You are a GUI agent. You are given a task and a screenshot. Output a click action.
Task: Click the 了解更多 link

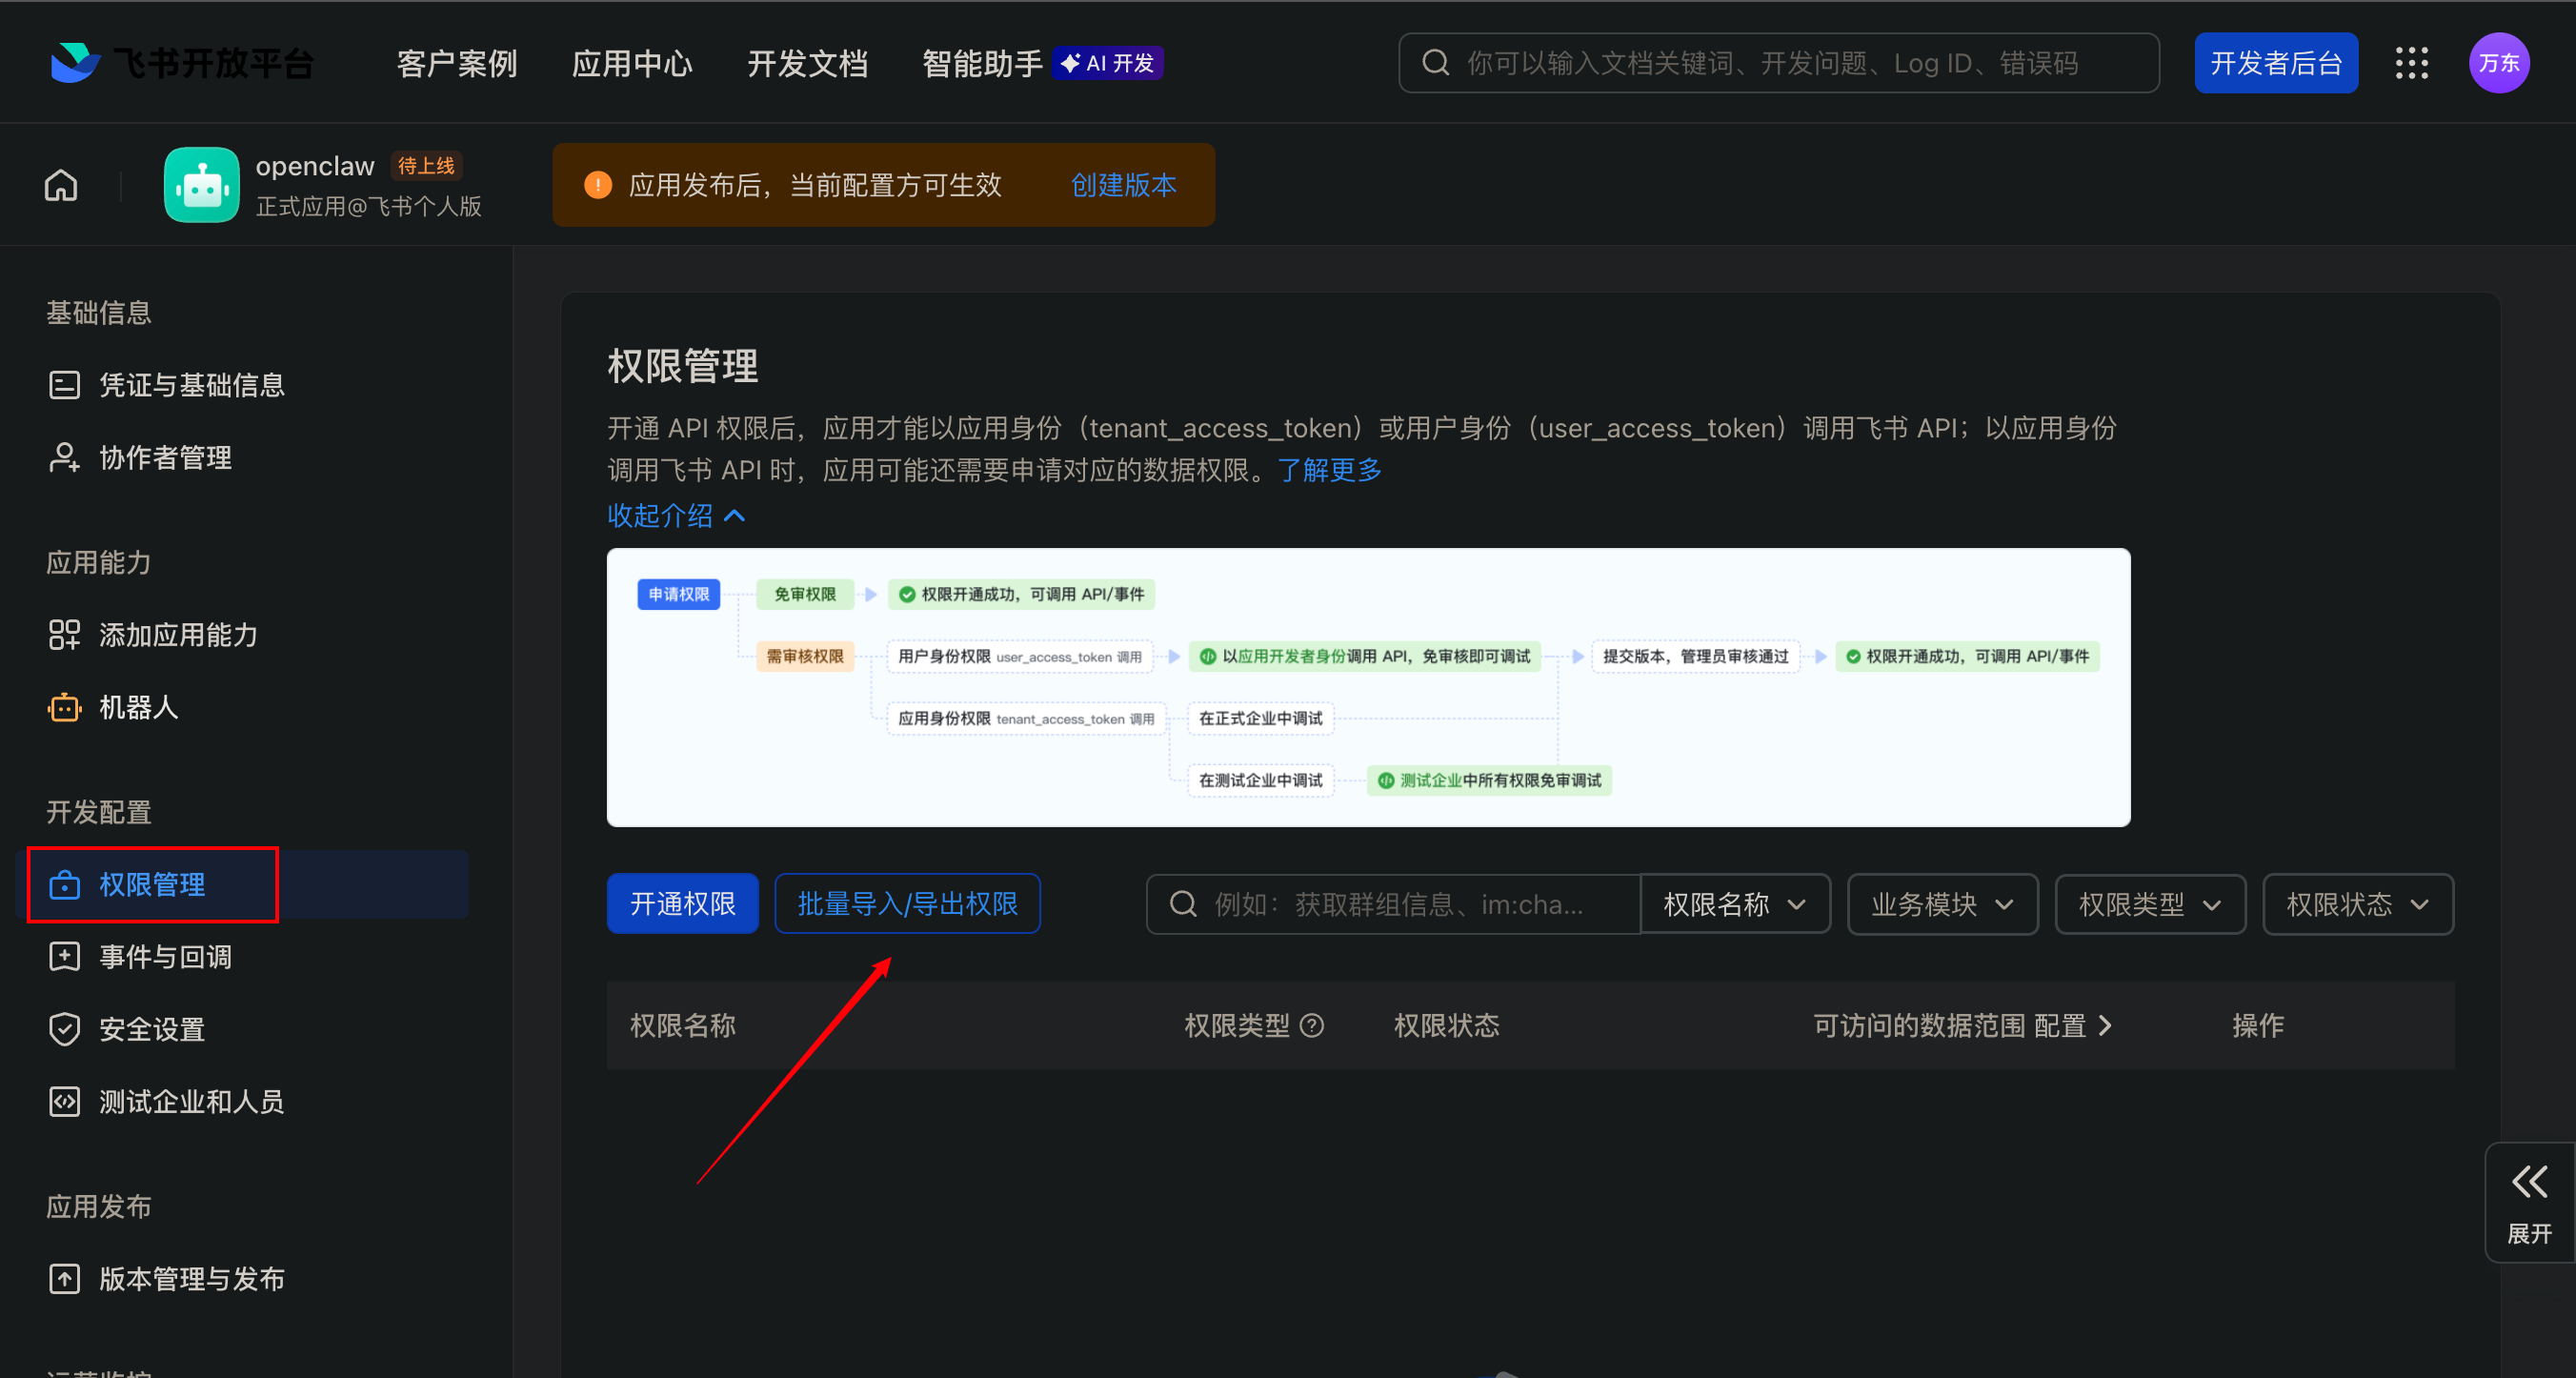(x=1329, y=470)
